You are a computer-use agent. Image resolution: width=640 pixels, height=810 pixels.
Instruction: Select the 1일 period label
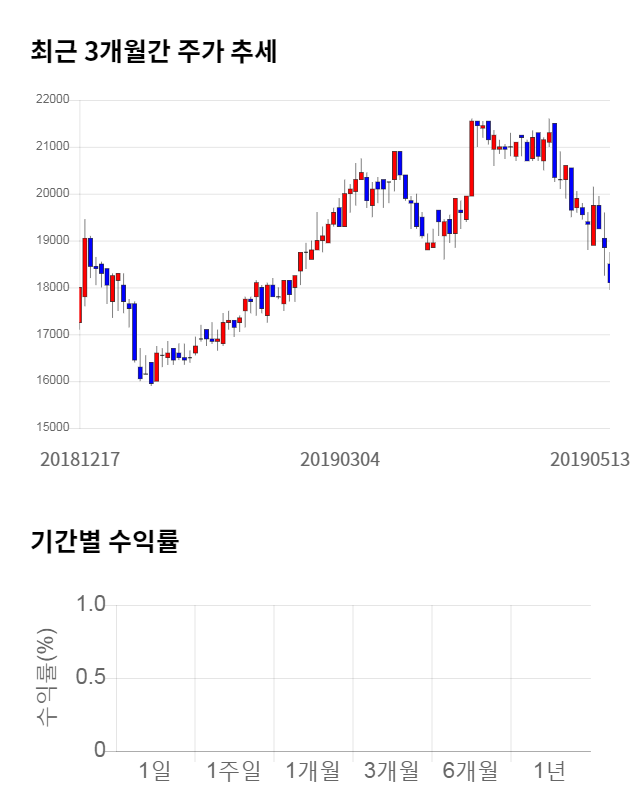pos(155,771)
